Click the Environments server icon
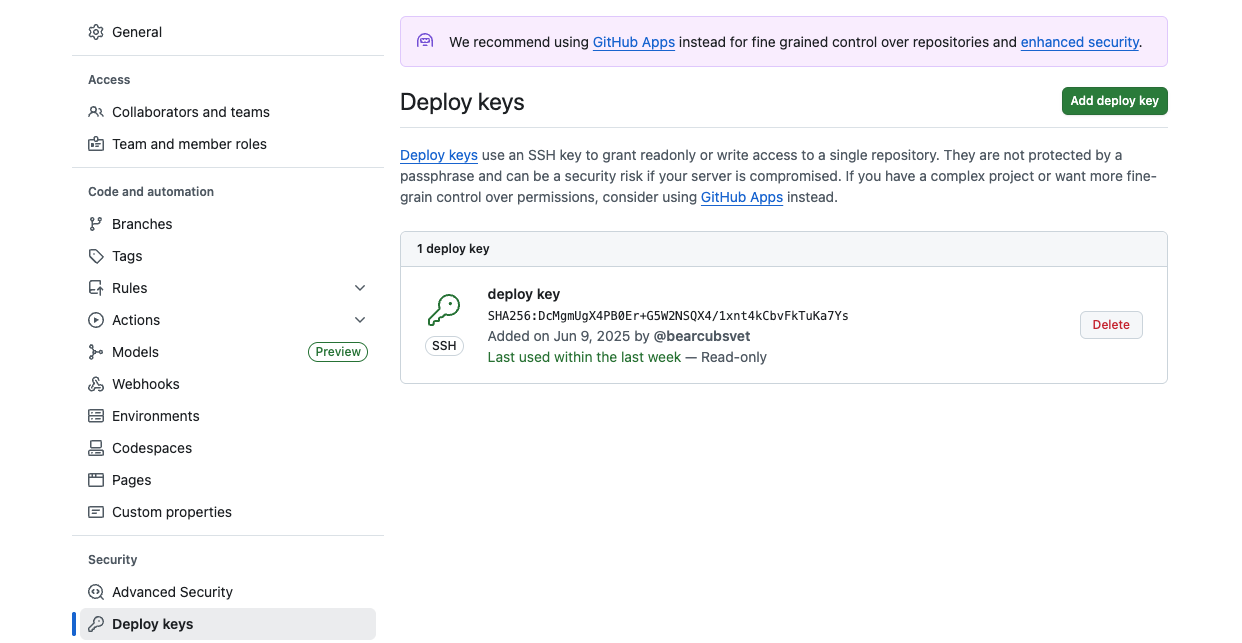This screenshot has height=643, width=1242. (x=96, y=416)
